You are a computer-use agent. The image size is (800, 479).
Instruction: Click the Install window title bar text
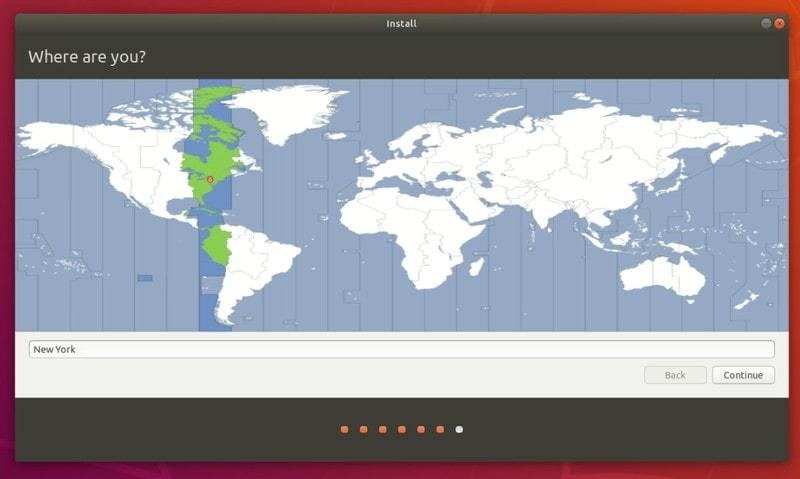[x=400, y=23]
